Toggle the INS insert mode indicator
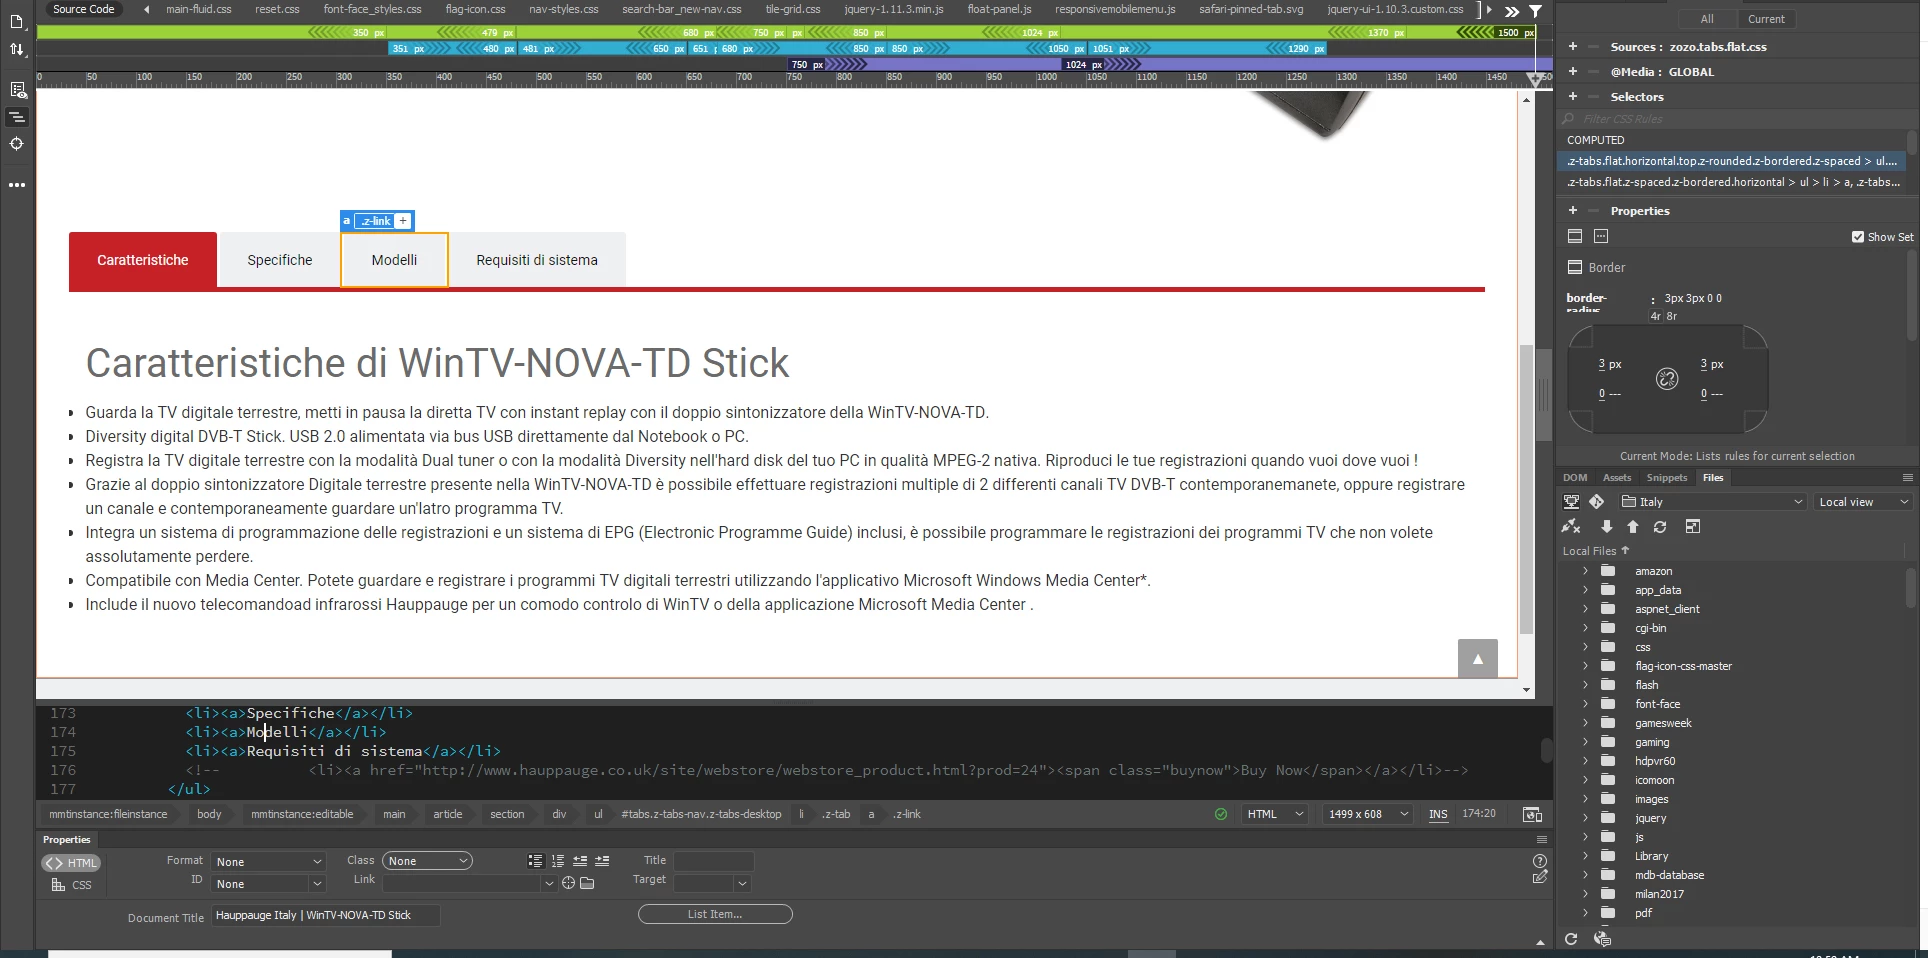The height and width of the screenshot is (958, 1928). [x=1438, y=814]
